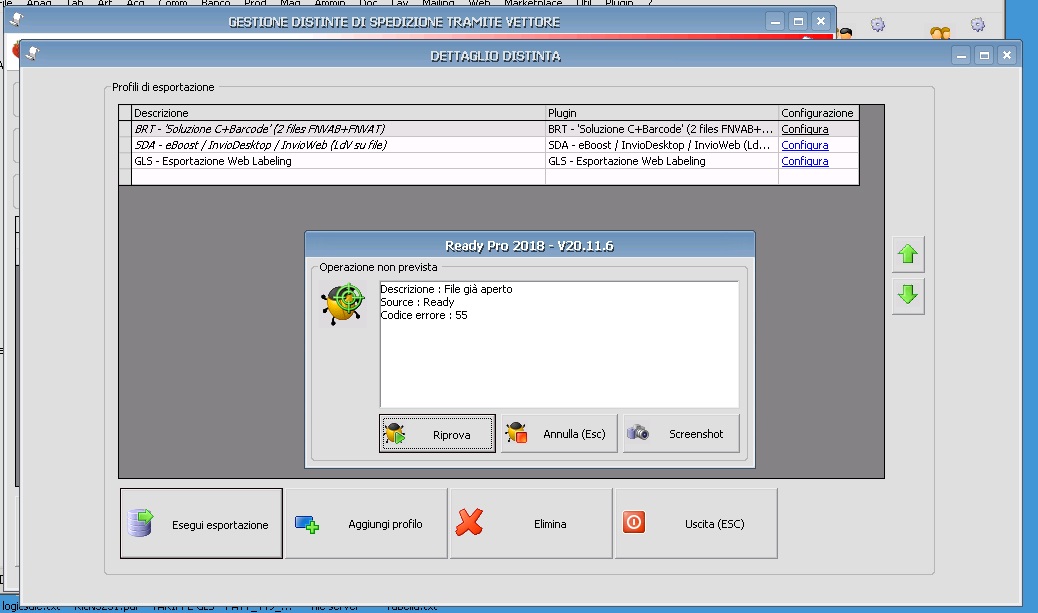Move selected profile down with green arrow
This screenshot has height=613, width=1038.
(908, 295)
